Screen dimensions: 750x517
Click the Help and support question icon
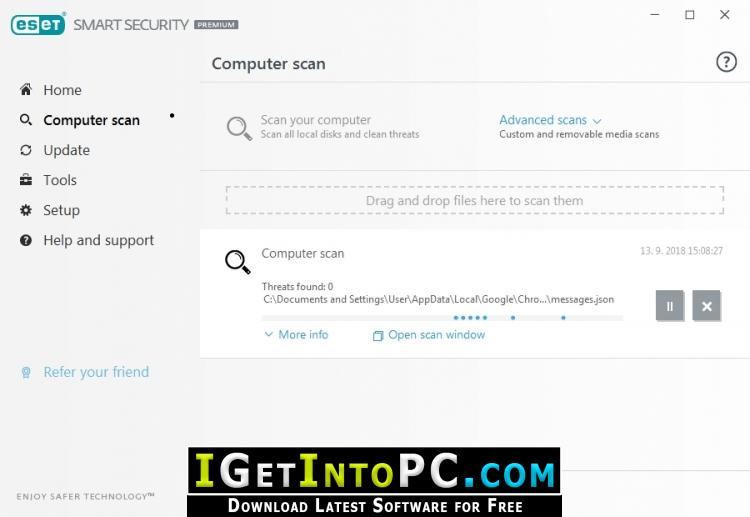tap(26, 240)
